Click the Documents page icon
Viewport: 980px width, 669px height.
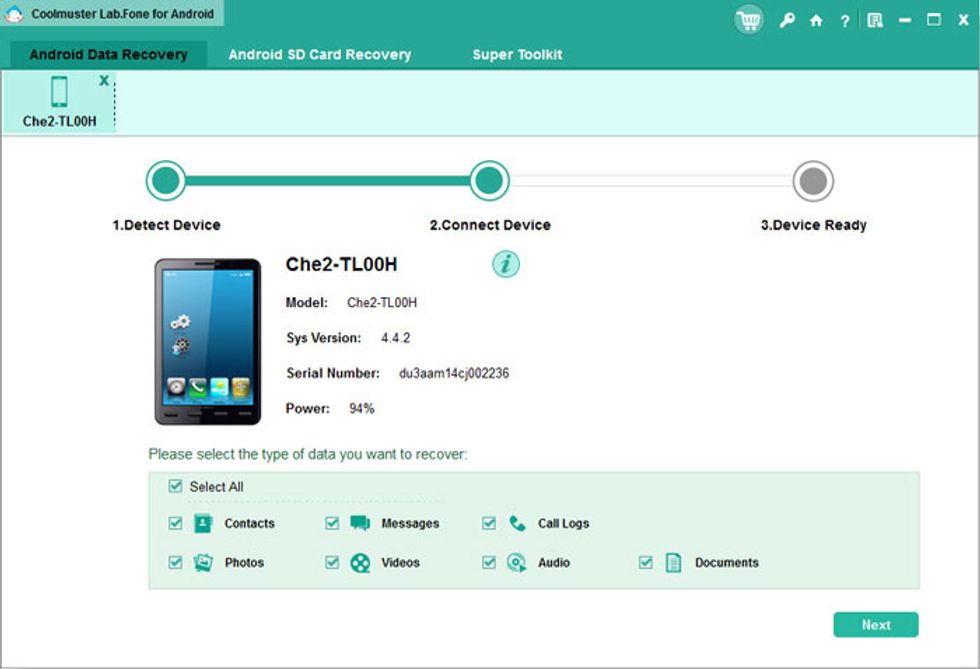(674, 563)
